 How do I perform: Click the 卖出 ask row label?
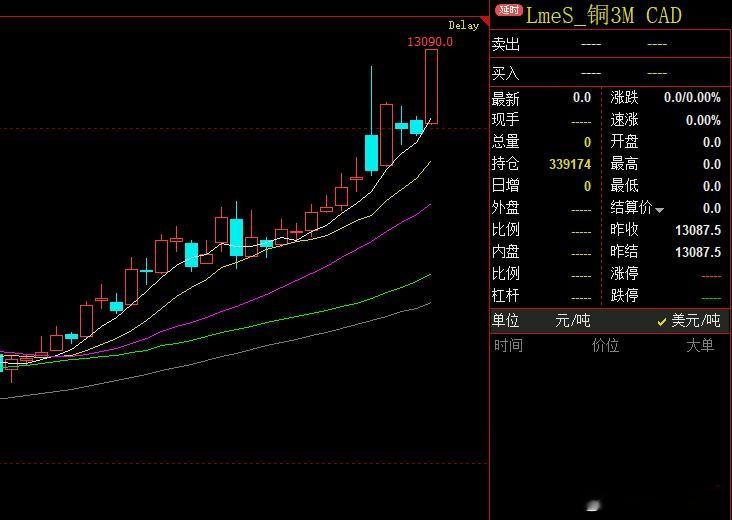click(x=506, y=44)
